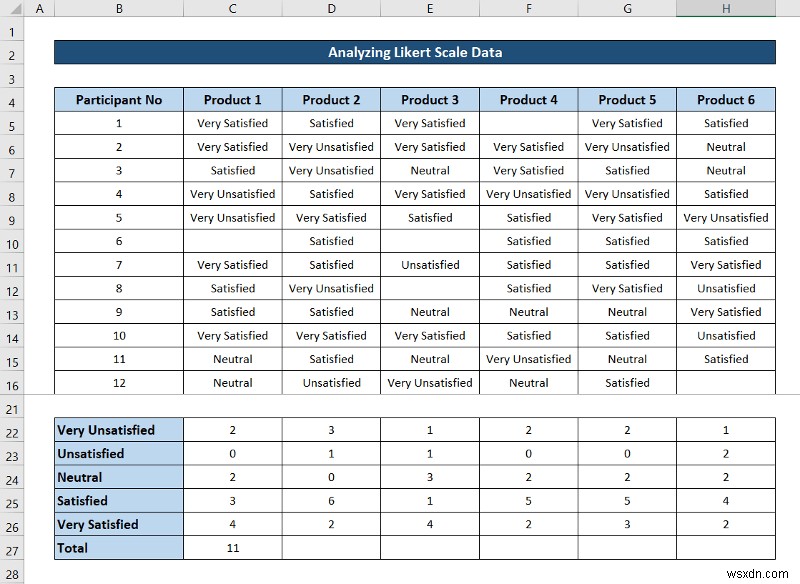This screenshot has height=584, width=800.
Task: Select the Very Satisfied summary row label
Action: click(119, 524)
